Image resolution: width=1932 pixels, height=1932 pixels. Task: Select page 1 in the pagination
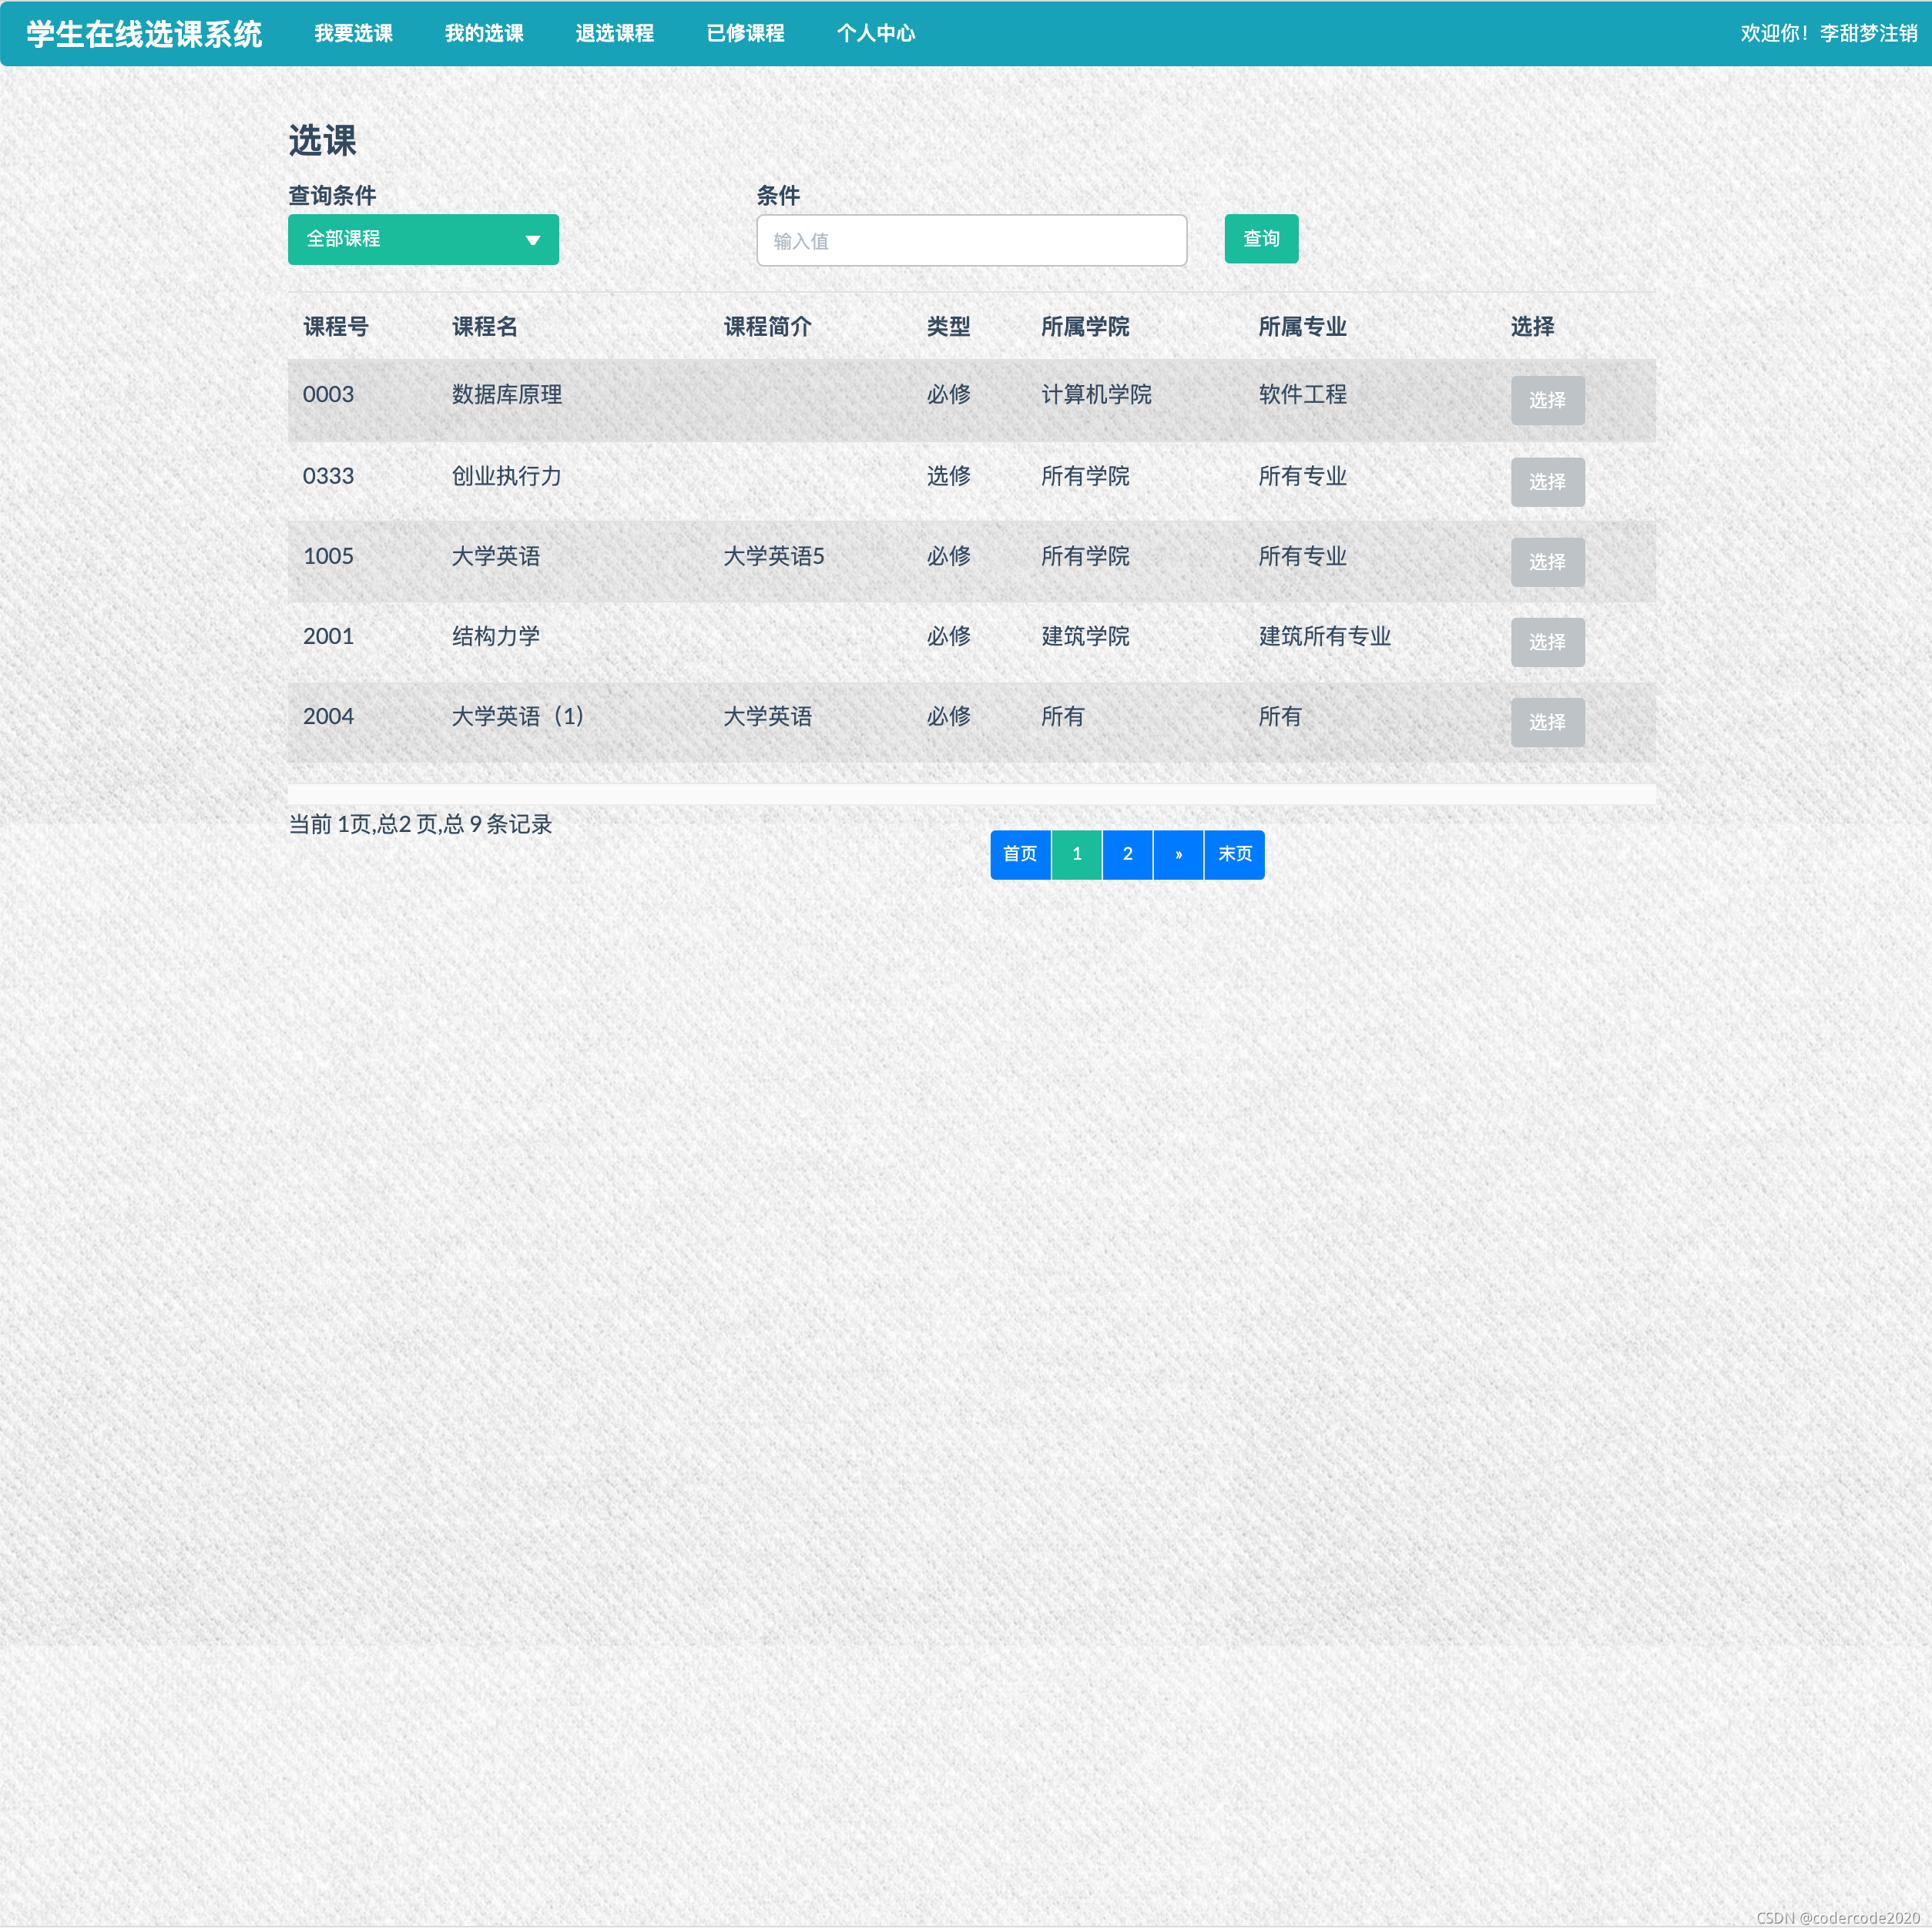(x=1076, y=854)
